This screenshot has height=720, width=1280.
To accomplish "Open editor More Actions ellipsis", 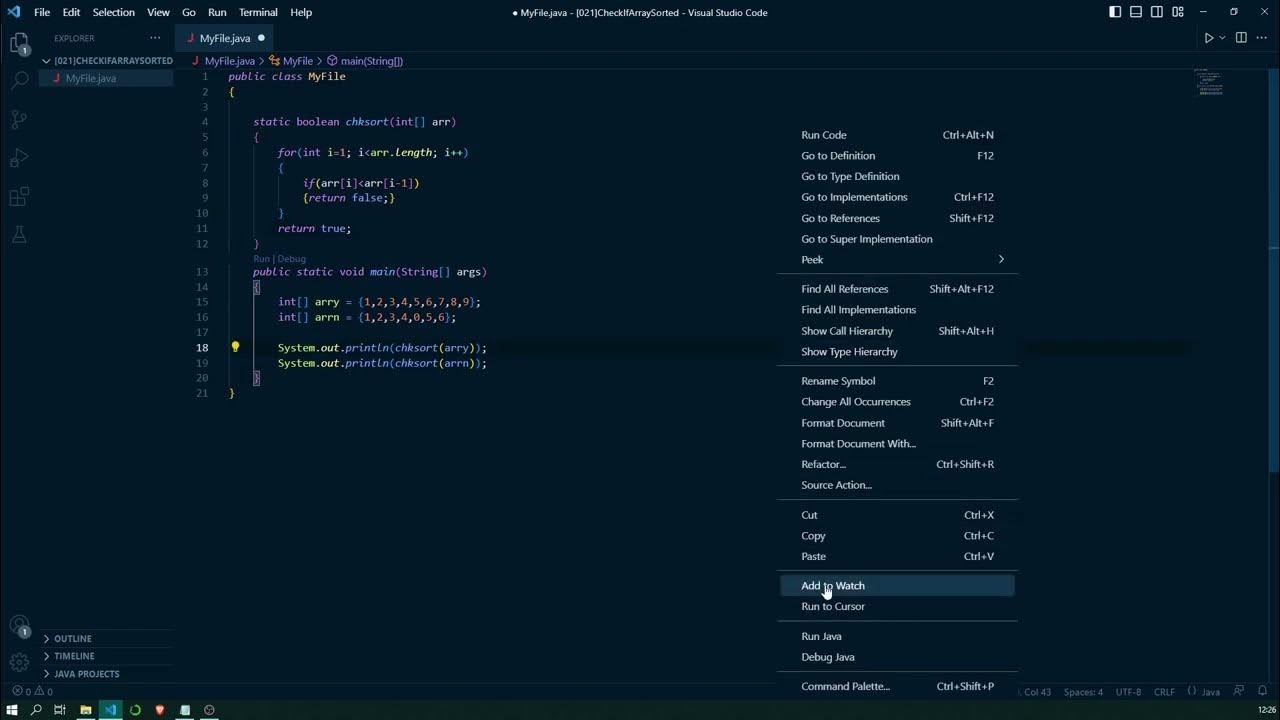I will (x=1262, y=38).
